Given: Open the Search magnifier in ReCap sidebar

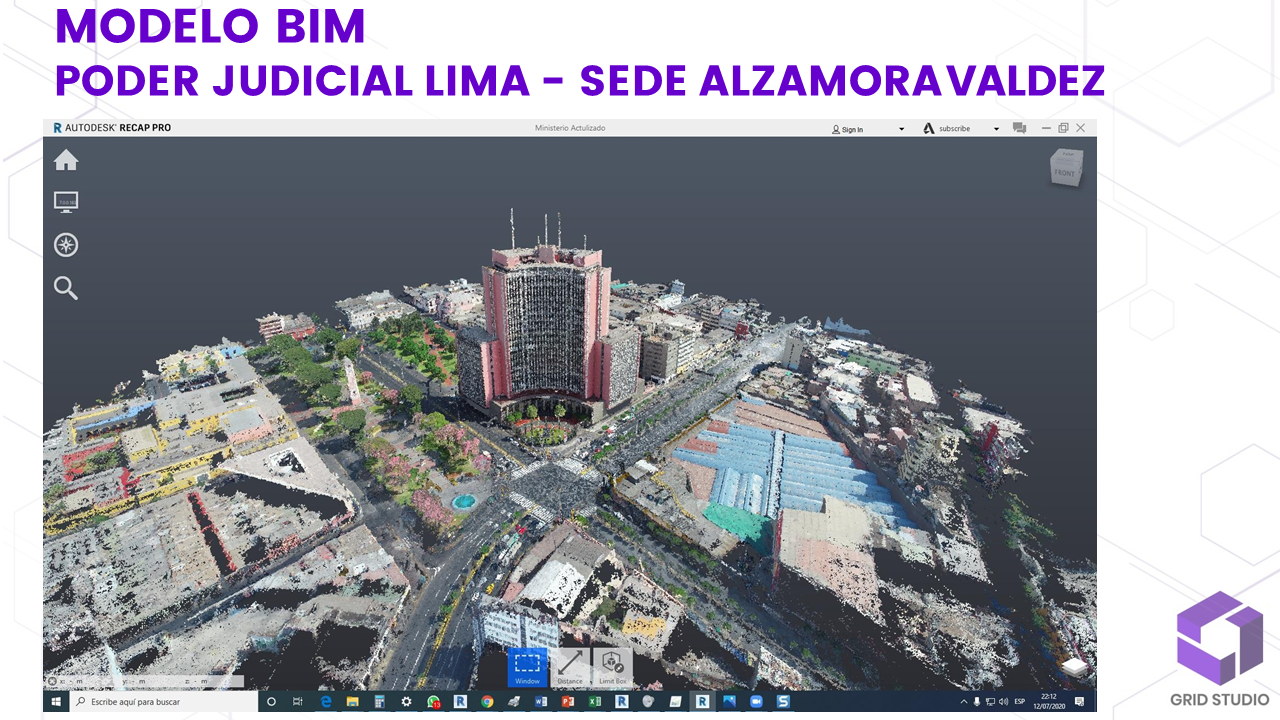Looking at the screenshot, I should click(x=66, y=288).
